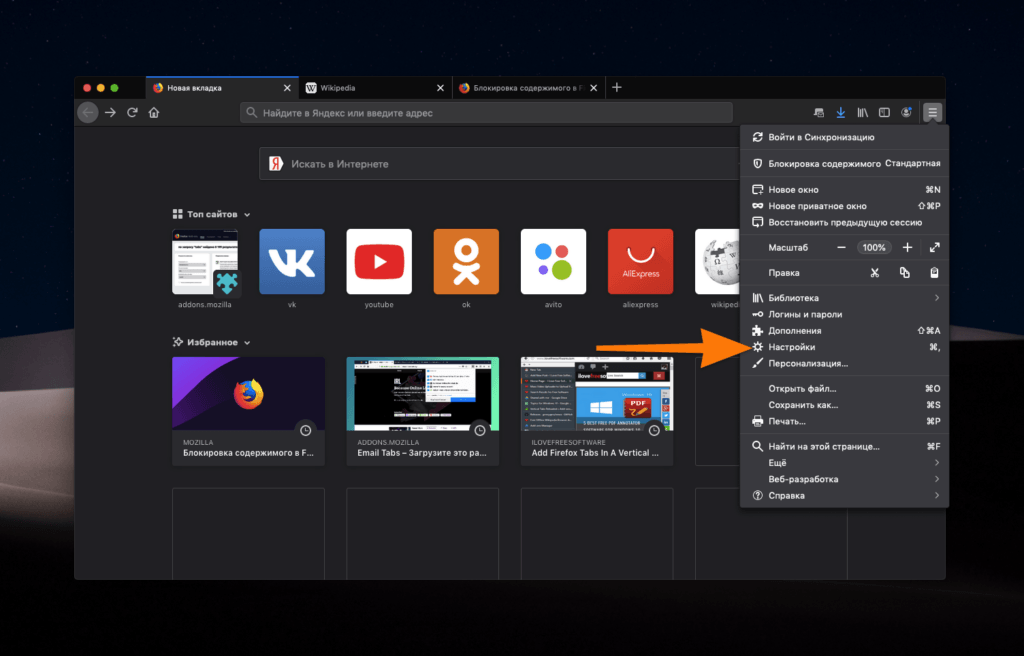Open the Email Tabs highlight card
Viewport: 1024px width, 656px height.
(x=423, y=411)
